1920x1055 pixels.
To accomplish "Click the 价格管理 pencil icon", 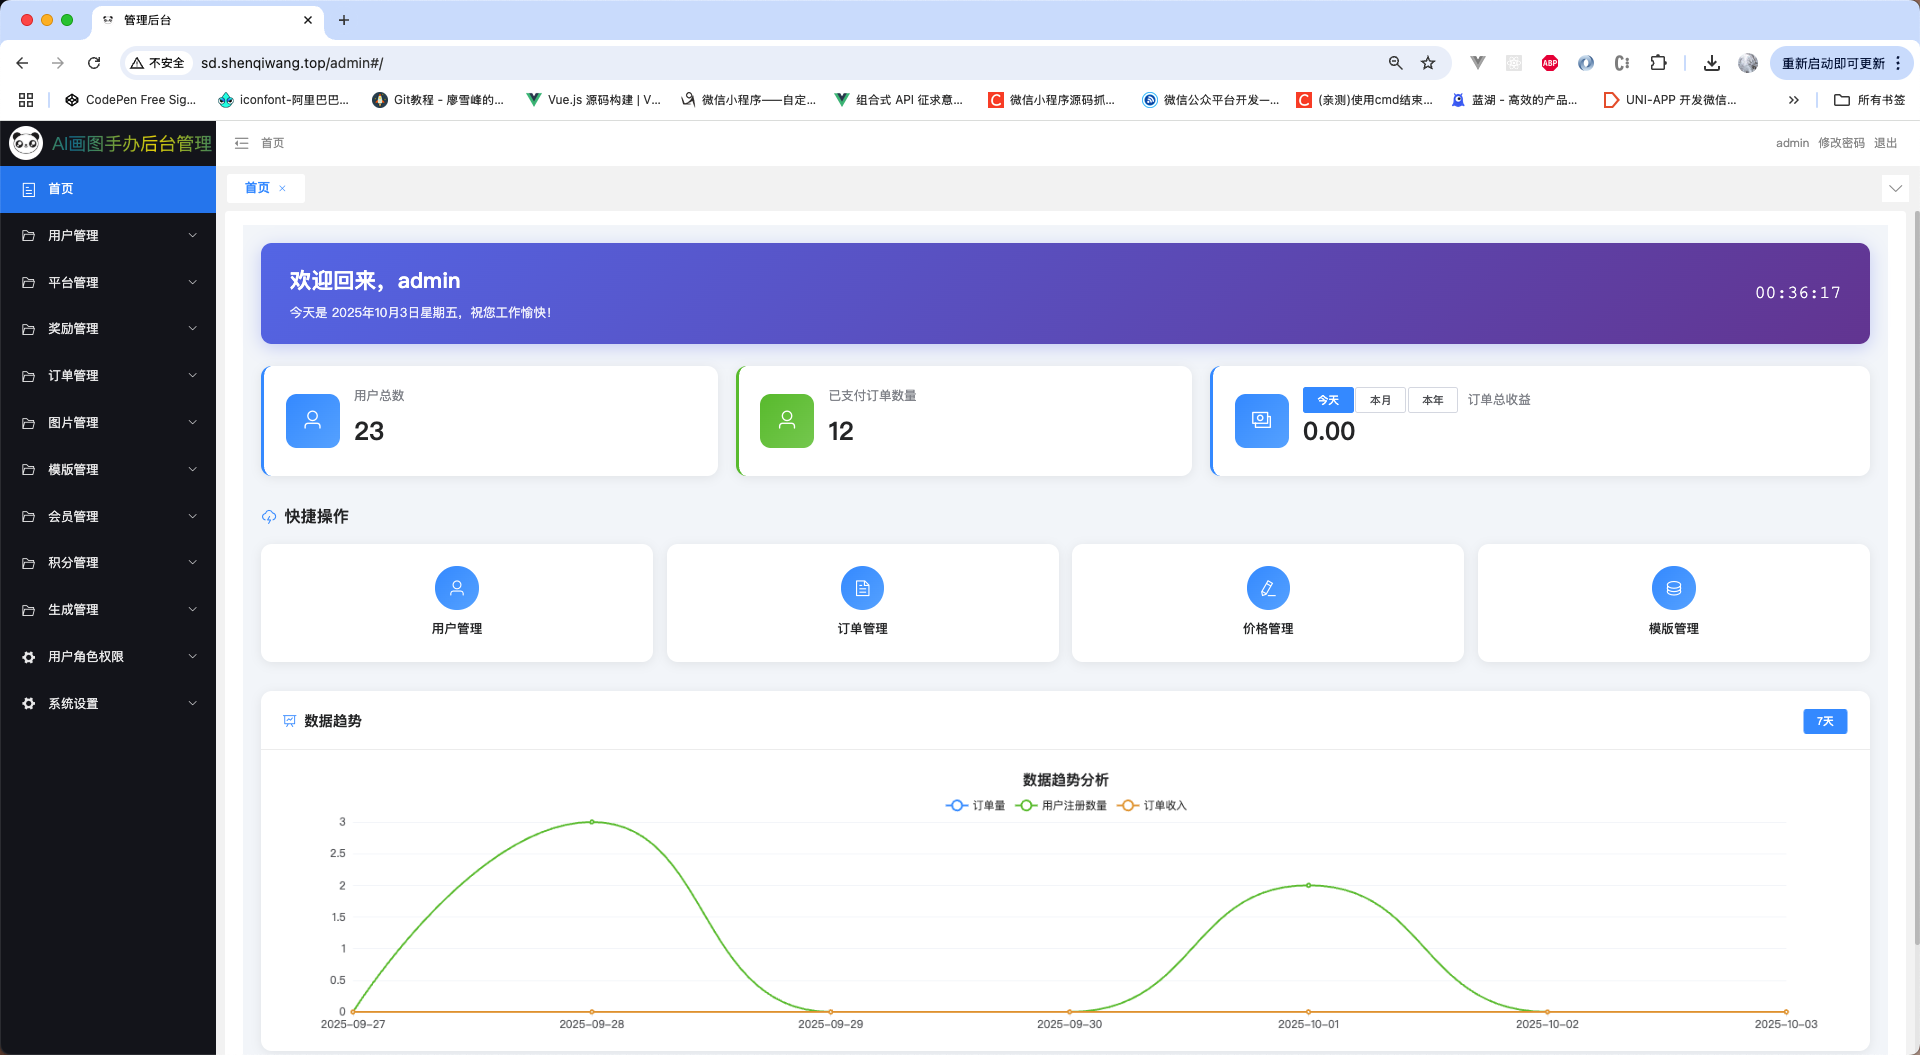I will pyautogui.click(x=1268, y=588).
